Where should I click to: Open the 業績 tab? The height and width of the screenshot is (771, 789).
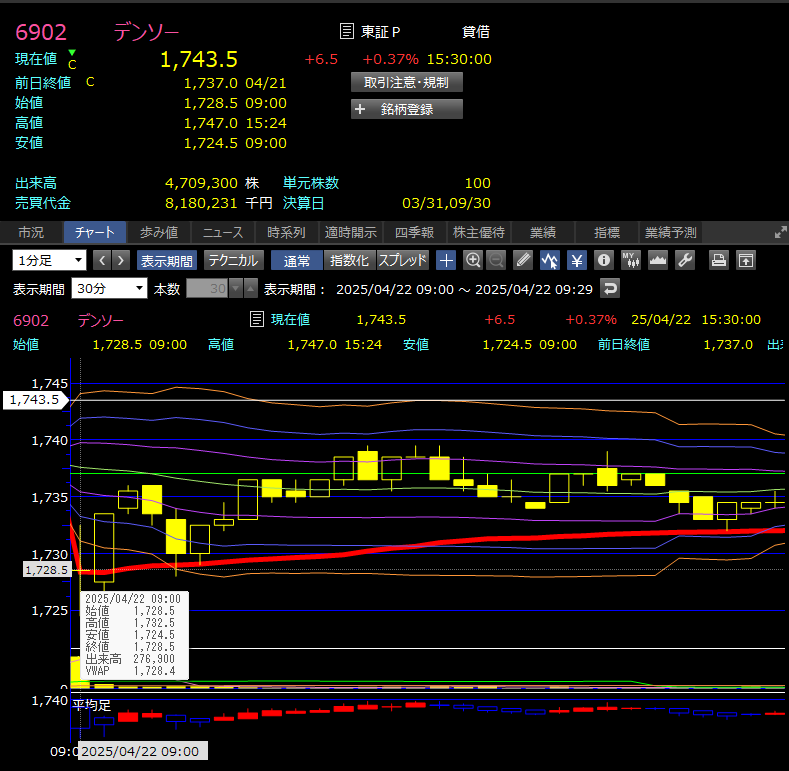point(542,232)
